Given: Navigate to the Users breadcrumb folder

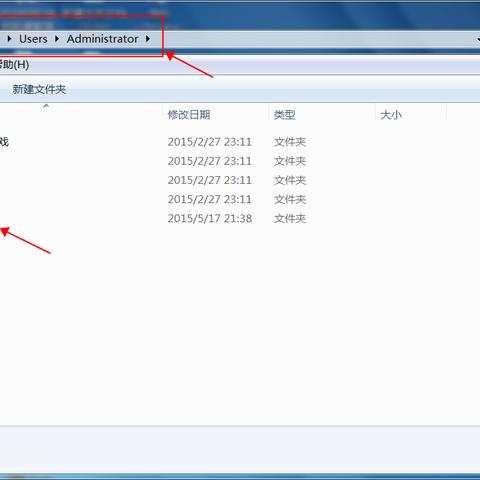Looking at the screenshot, I should tap(33, 39).
